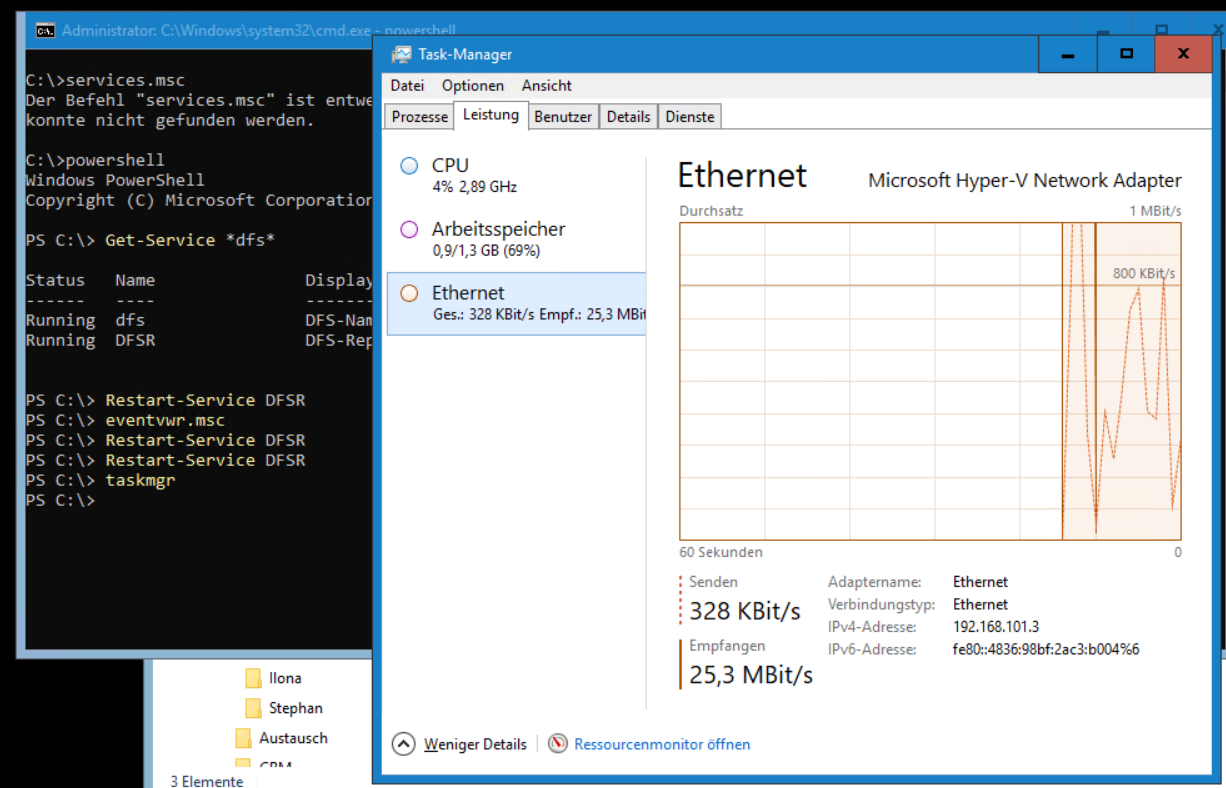The image size is (1226, 788).
Task: Minimize the Task-Manager window
Action: coord(1067,54)
